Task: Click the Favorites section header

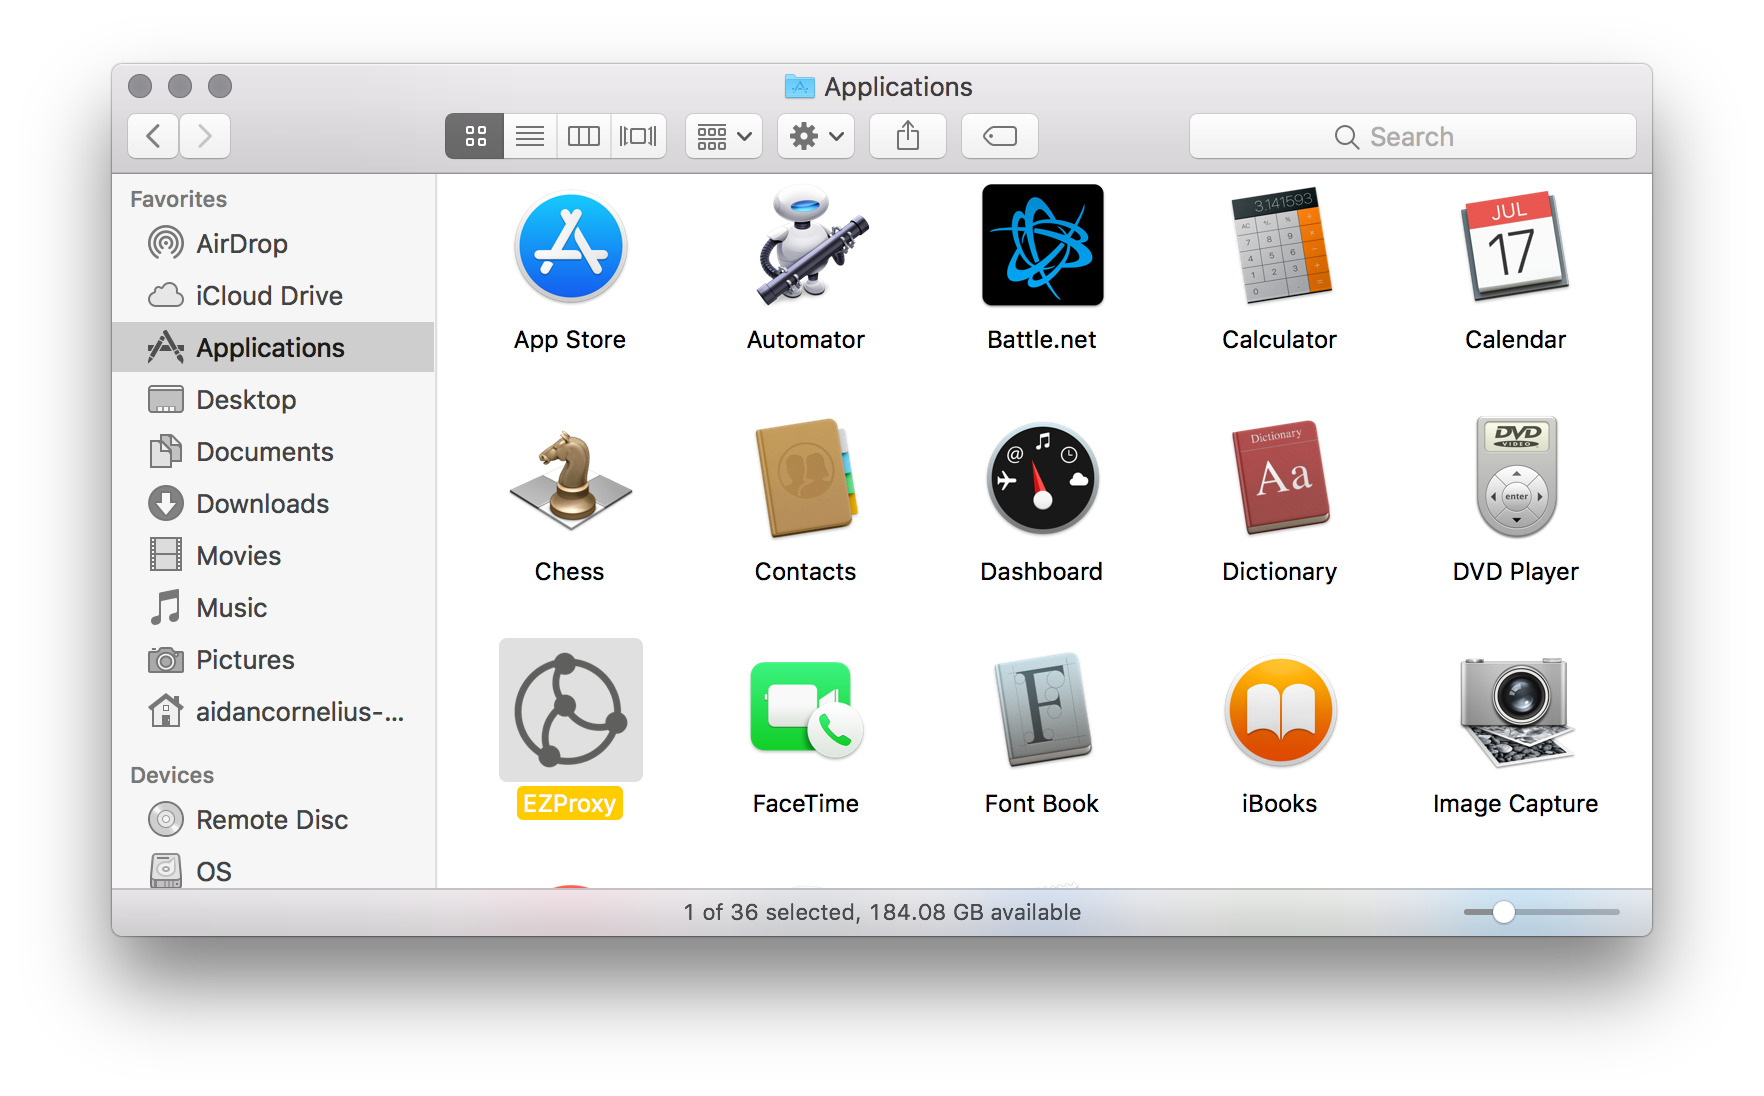Action: point(179,199)
